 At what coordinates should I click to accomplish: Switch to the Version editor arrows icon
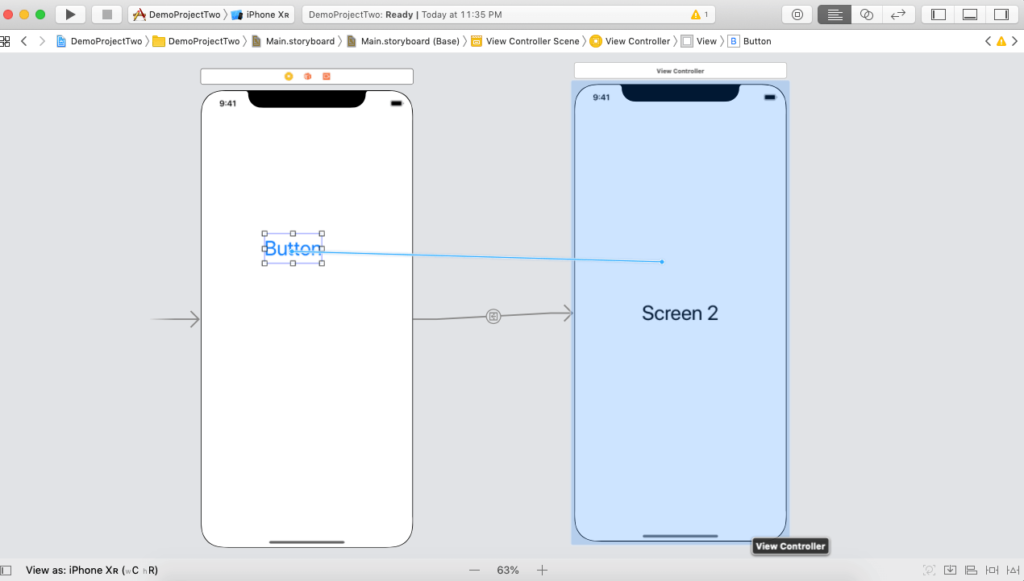pyautogui.click(x=898, y=14)
